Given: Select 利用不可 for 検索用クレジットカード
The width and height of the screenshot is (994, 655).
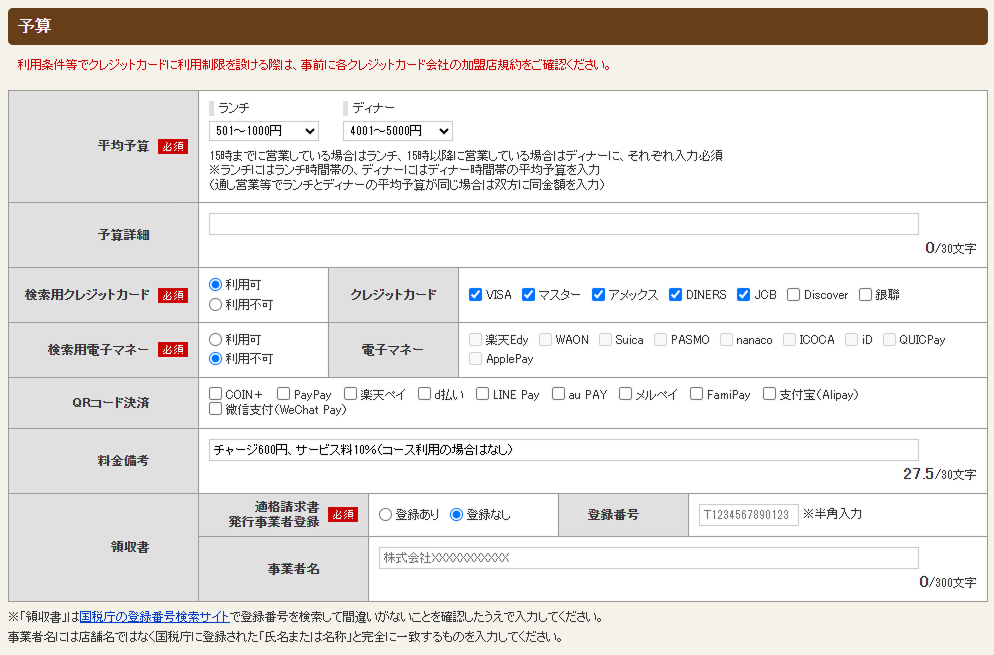Looking at the screenshot, I should [x=216, y=304].
